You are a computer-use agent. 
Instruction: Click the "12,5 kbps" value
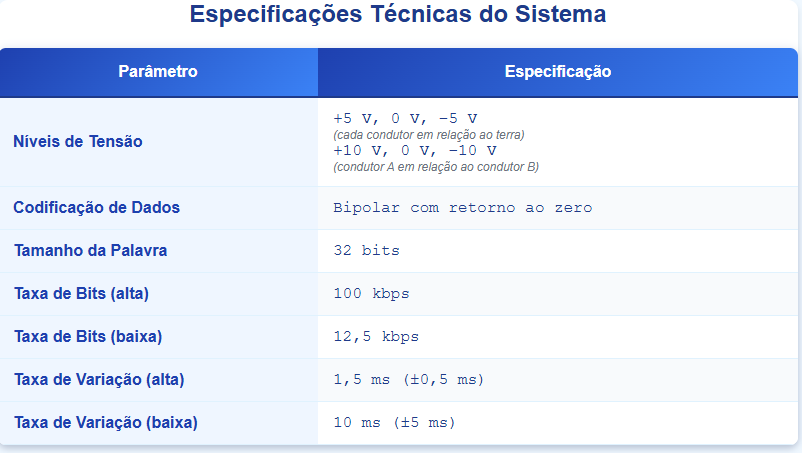376,337
